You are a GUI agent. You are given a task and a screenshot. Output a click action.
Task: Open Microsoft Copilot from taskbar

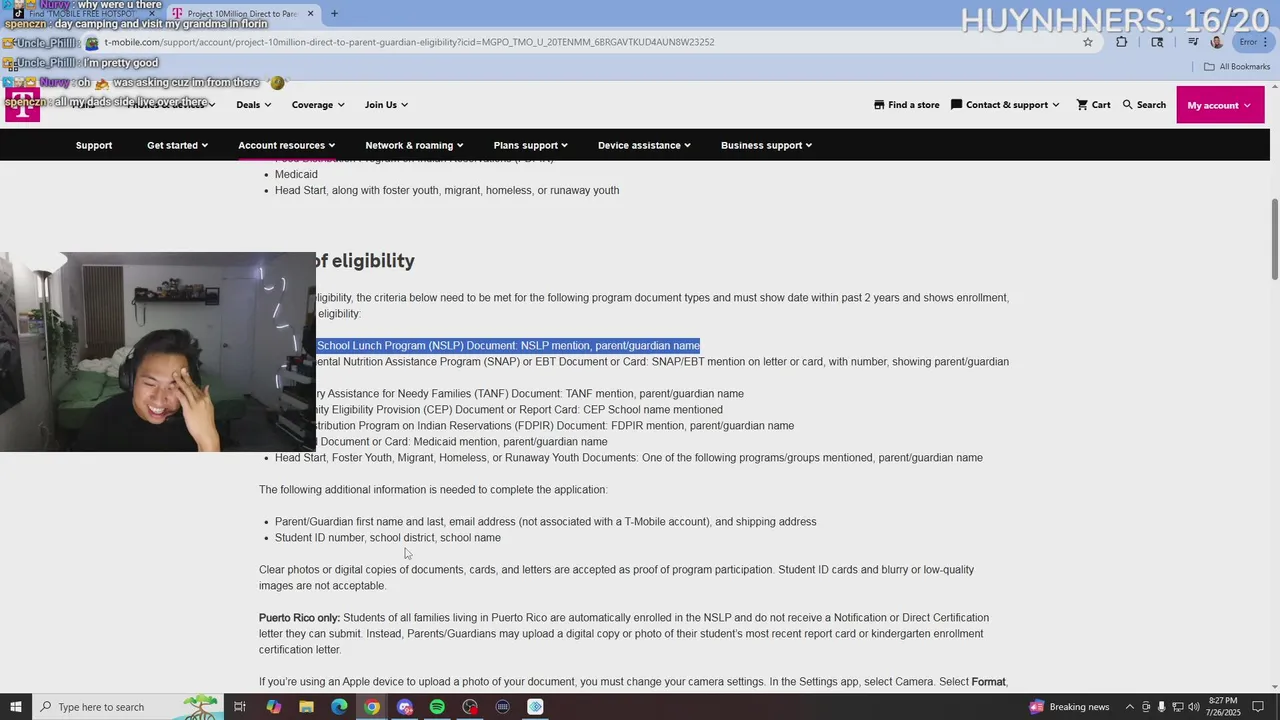[273, 707]
